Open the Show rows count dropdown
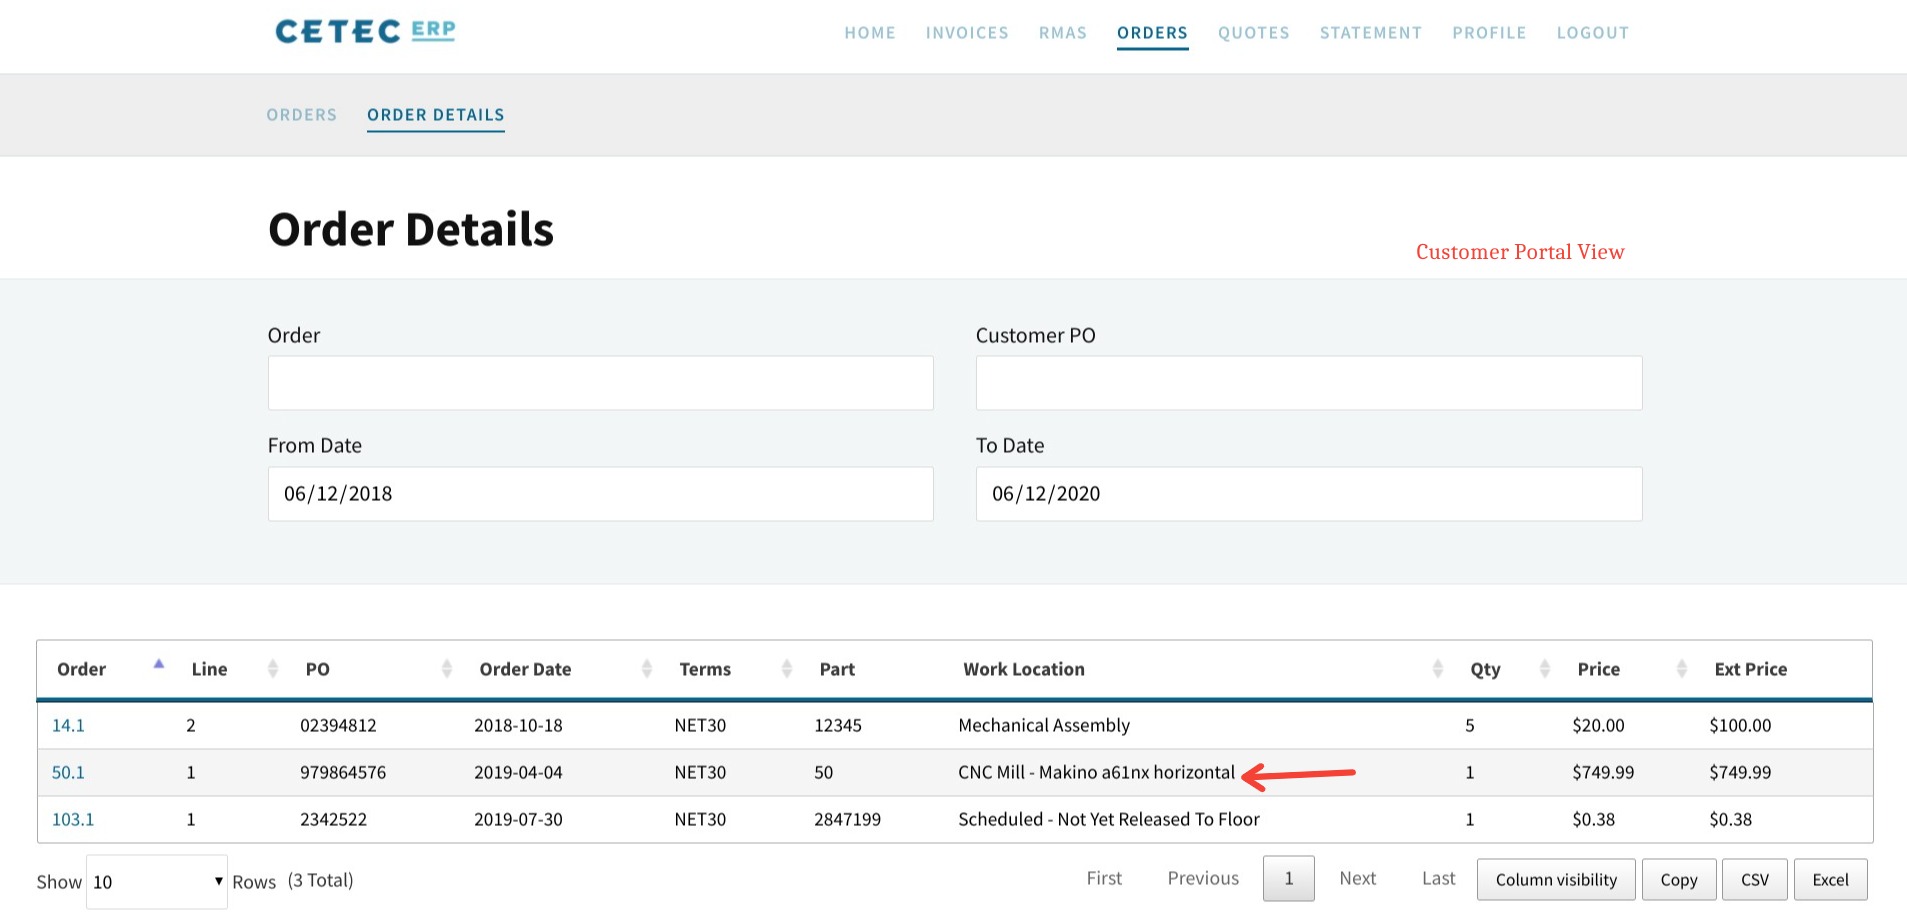1907x916 pixels. pyautogui.click(x=157, y=881)
